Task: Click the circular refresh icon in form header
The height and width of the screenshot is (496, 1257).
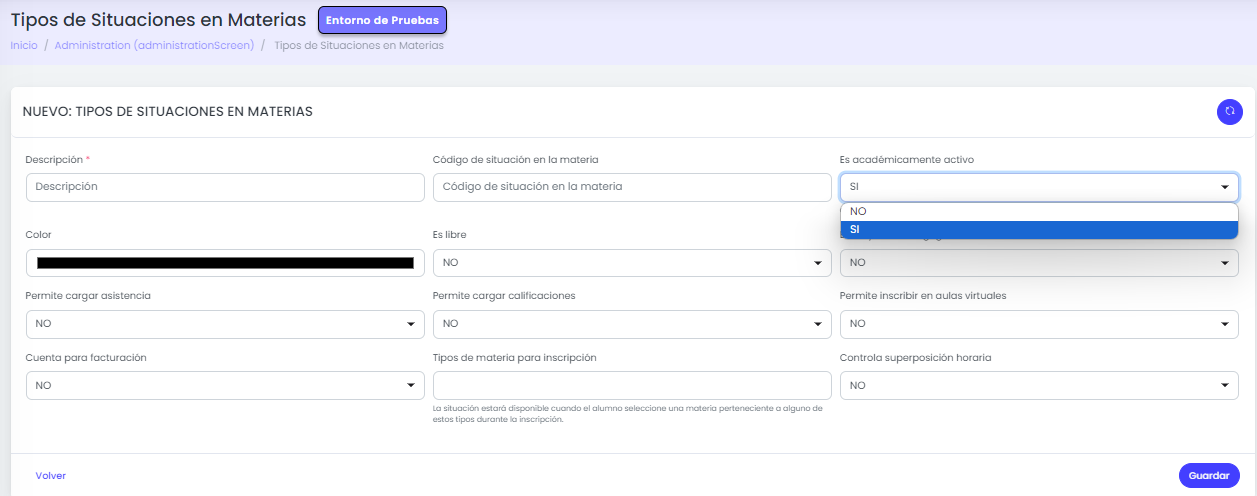Action: [1229, 112]
